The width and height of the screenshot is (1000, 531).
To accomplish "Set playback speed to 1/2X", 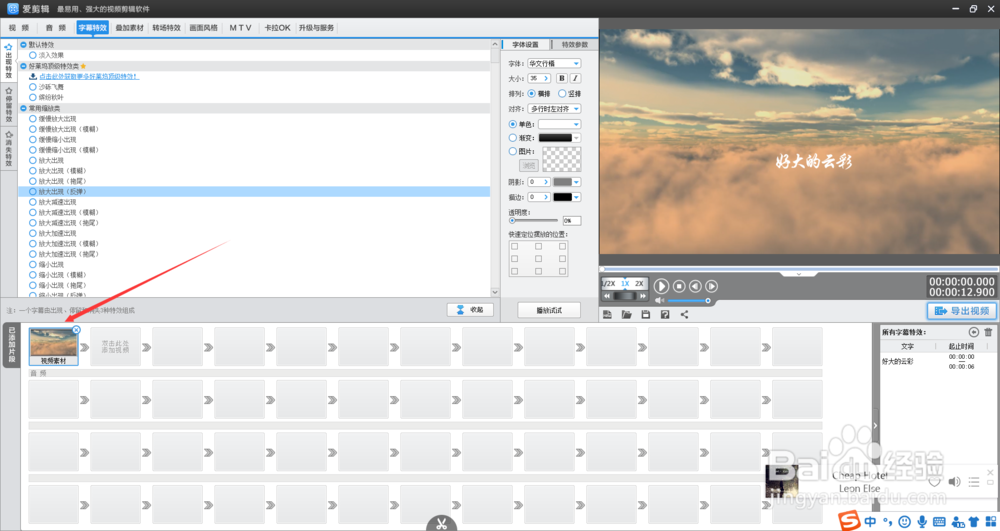I will [x=610, y=284].
